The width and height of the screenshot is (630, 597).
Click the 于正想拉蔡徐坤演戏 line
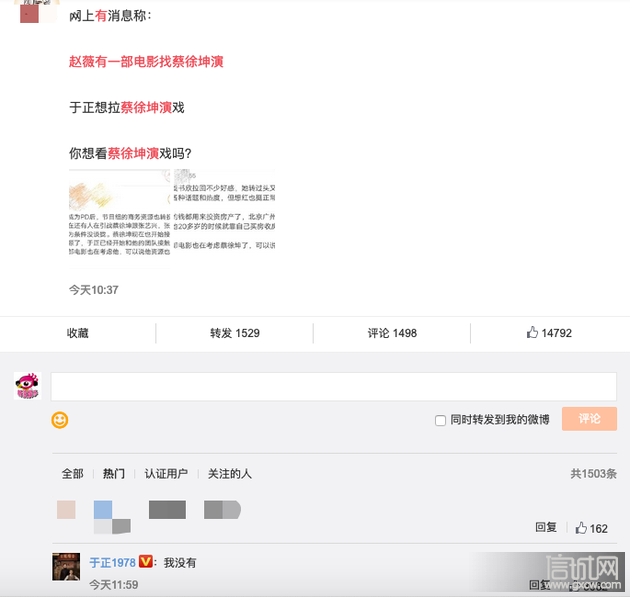(x=127, y=107)
